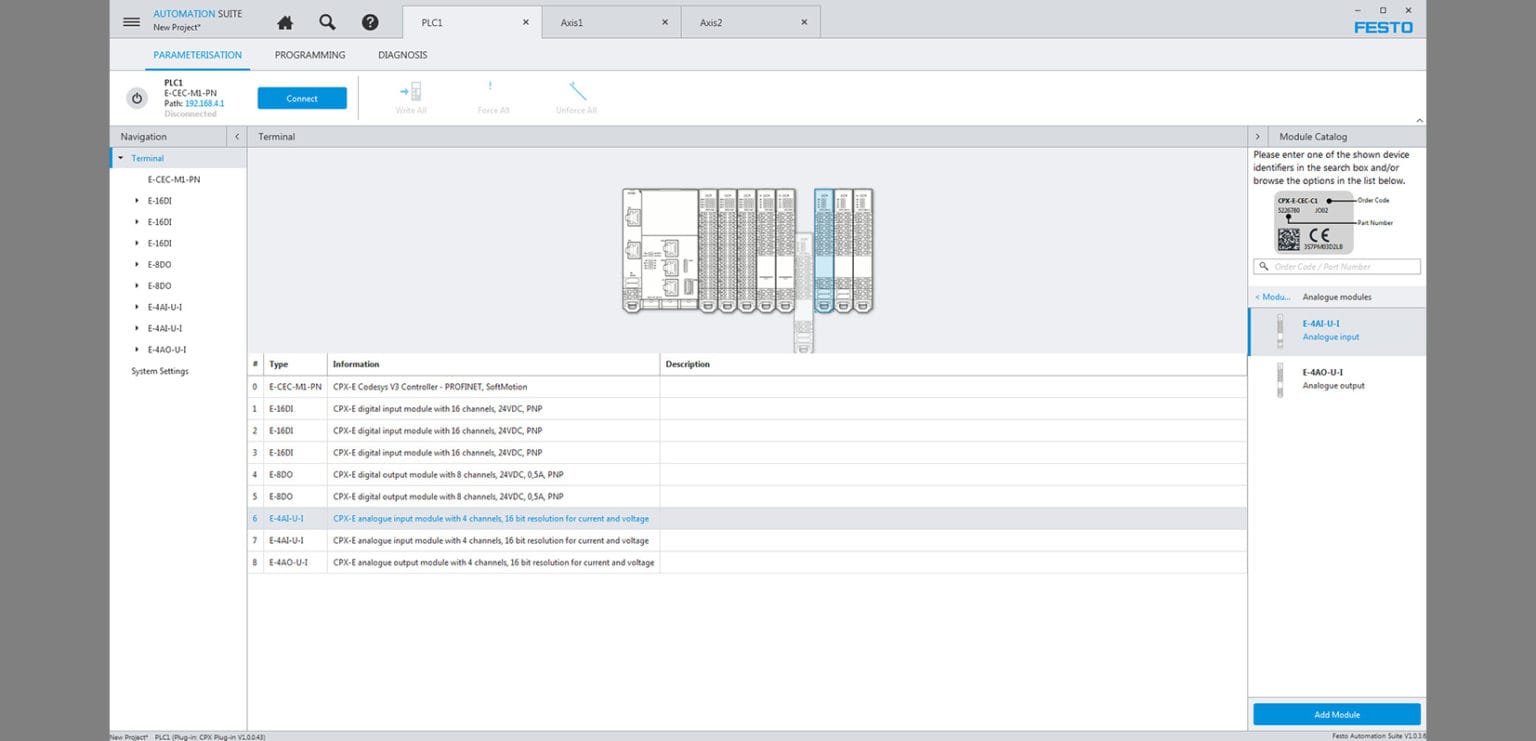Collapse the Terminal tree node
This screenshot has height=741, width=1536.
coord(120,158)
